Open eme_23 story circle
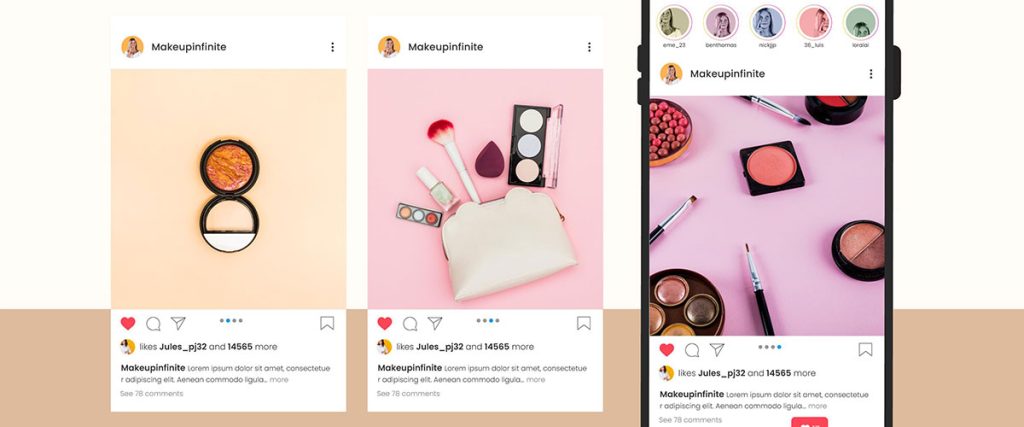 click(x=674, y=22)
